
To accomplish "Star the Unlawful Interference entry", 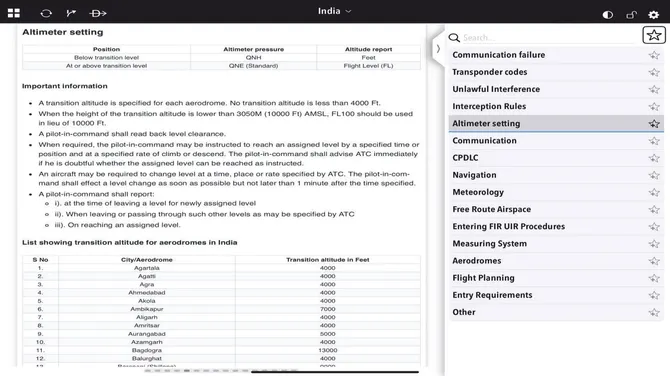I will coord(654,89).
